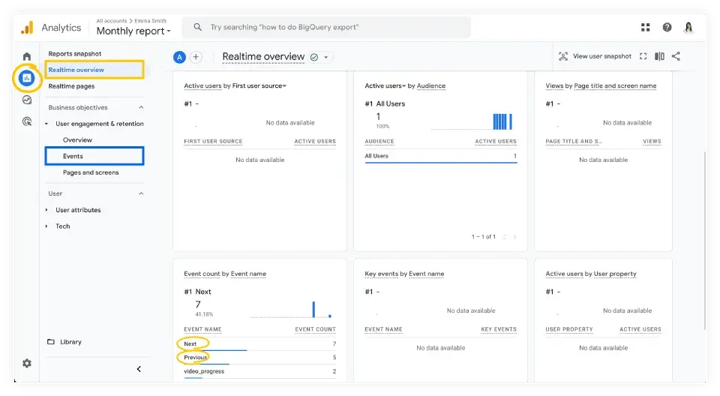This screenshot has height=396, width=720.
Task: Collapse Business objectives section
Action: [x=141, y=107]
